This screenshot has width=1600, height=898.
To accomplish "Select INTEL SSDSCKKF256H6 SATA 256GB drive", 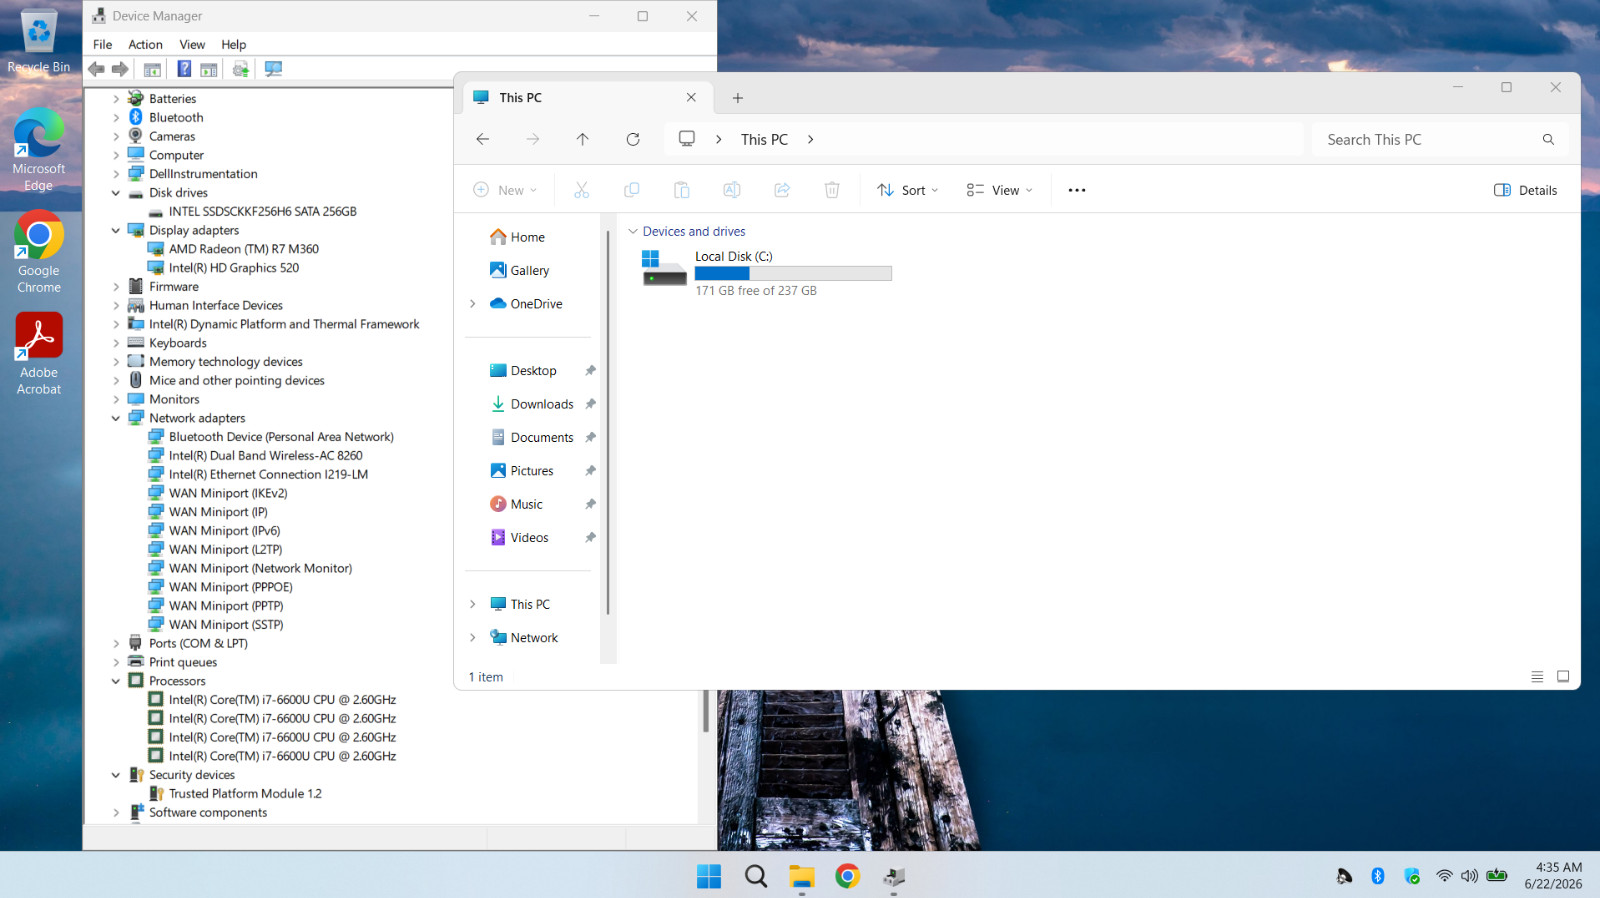I will click(262, 212).
